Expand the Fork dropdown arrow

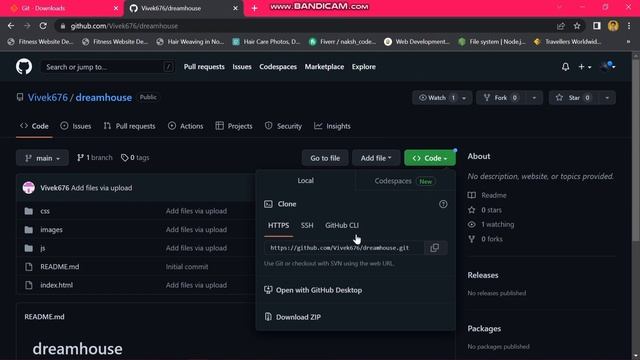click(x=534, y=98)
